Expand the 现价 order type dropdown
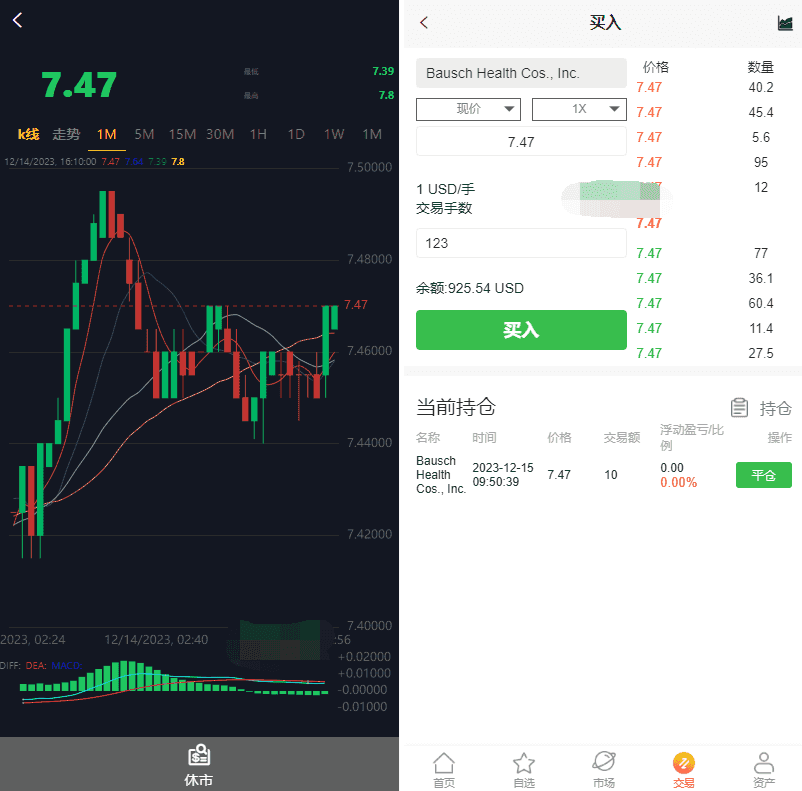Viewport: 802px width, 791px height. (467, 109)
